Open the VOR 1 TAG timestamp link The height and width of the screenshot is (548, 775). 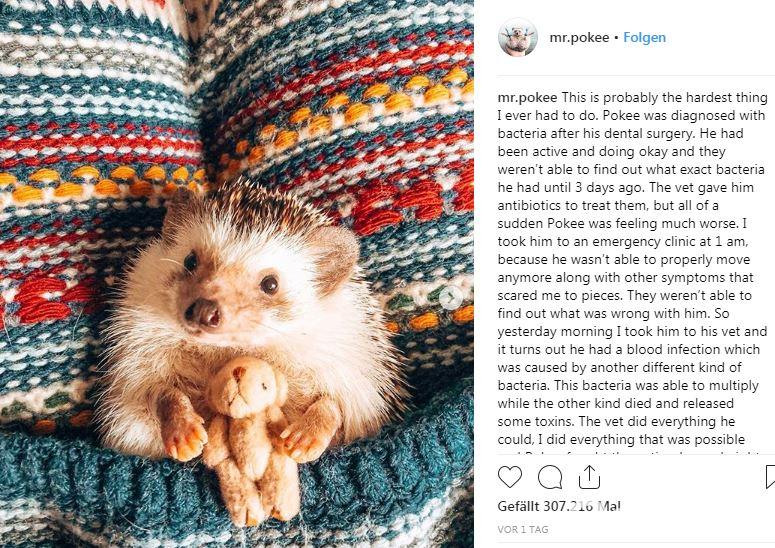point(523,529)
